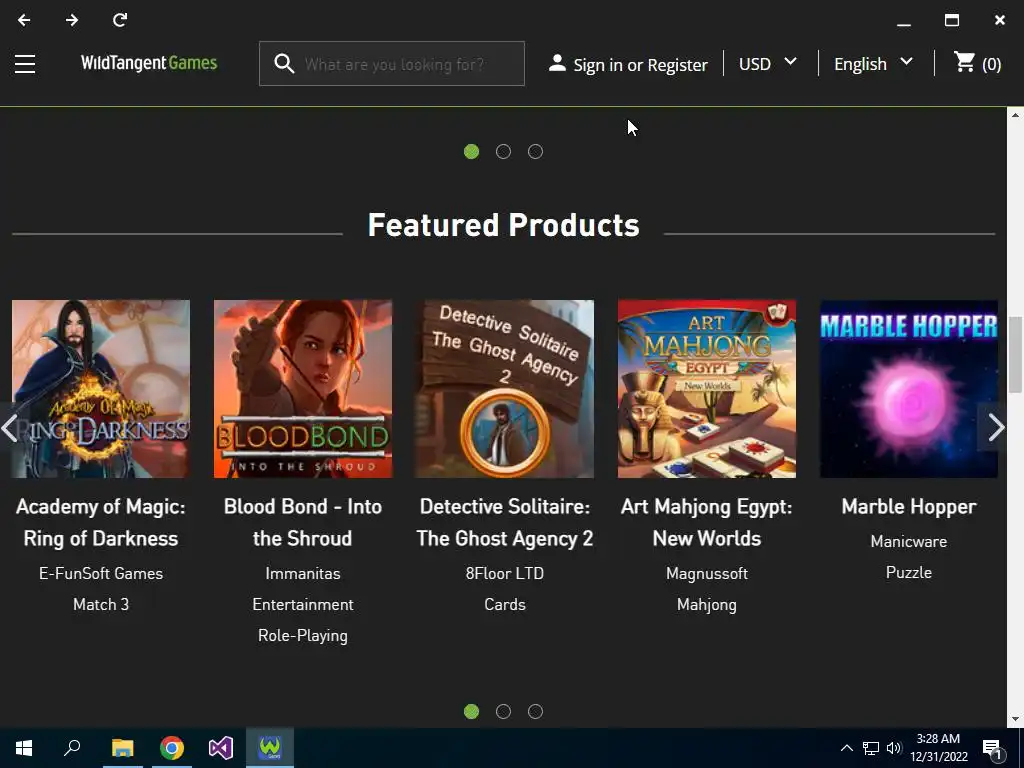Go forward with the forward arrow
The width and height of the screenshot is (1024, 768).
point(72,20)
